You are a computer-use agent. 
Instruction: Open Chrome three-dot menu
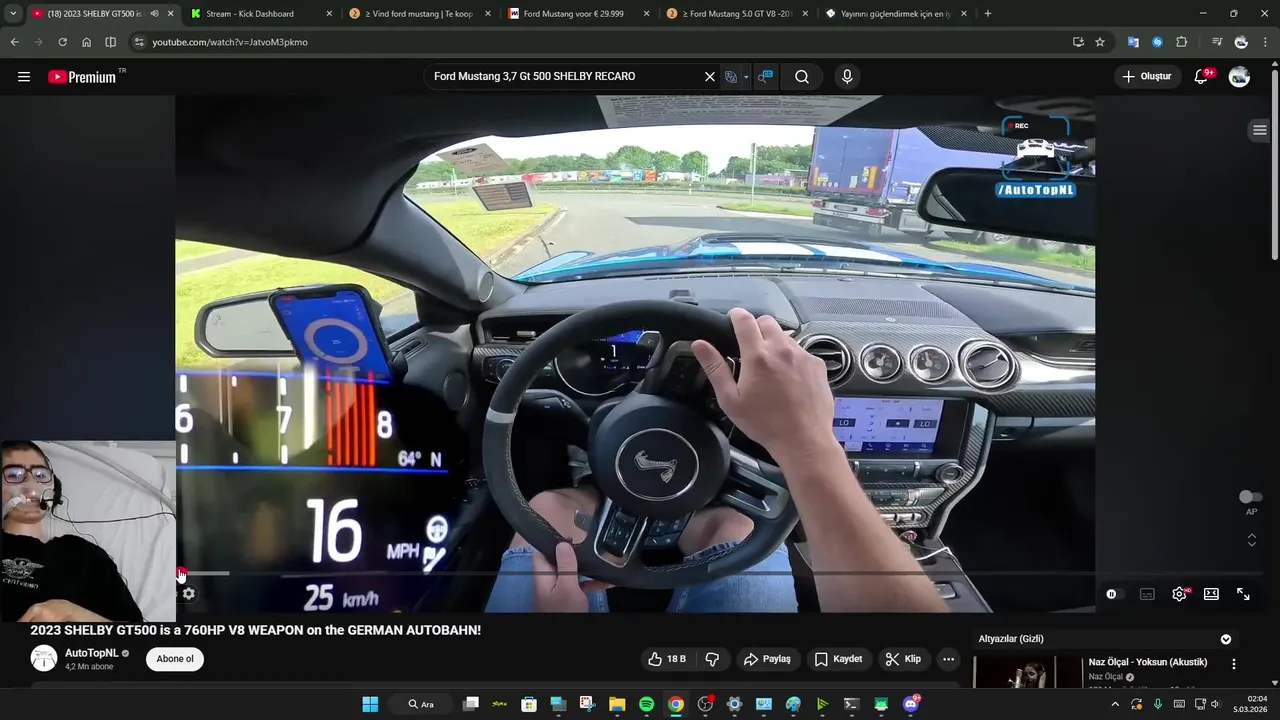tap(1265, 42)
